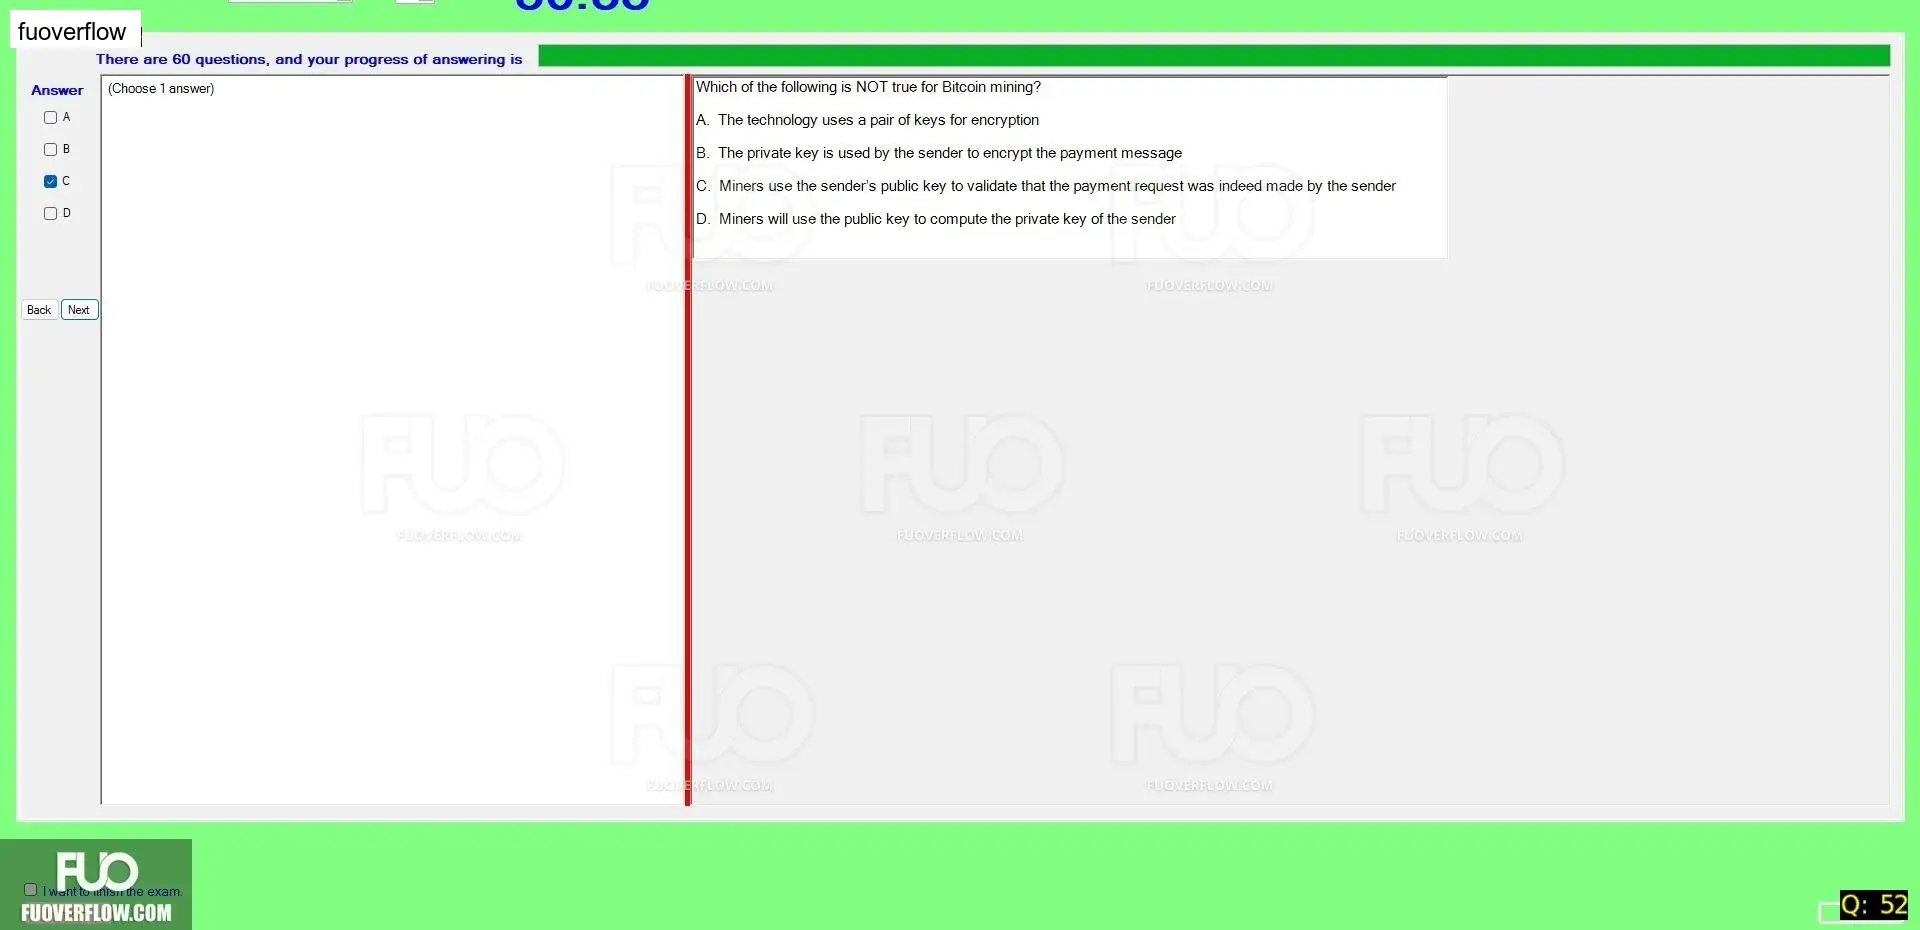Select option text 'The technology uses a pair of keys'
This screenshot has width=1920, height=930.
point(831,120)
